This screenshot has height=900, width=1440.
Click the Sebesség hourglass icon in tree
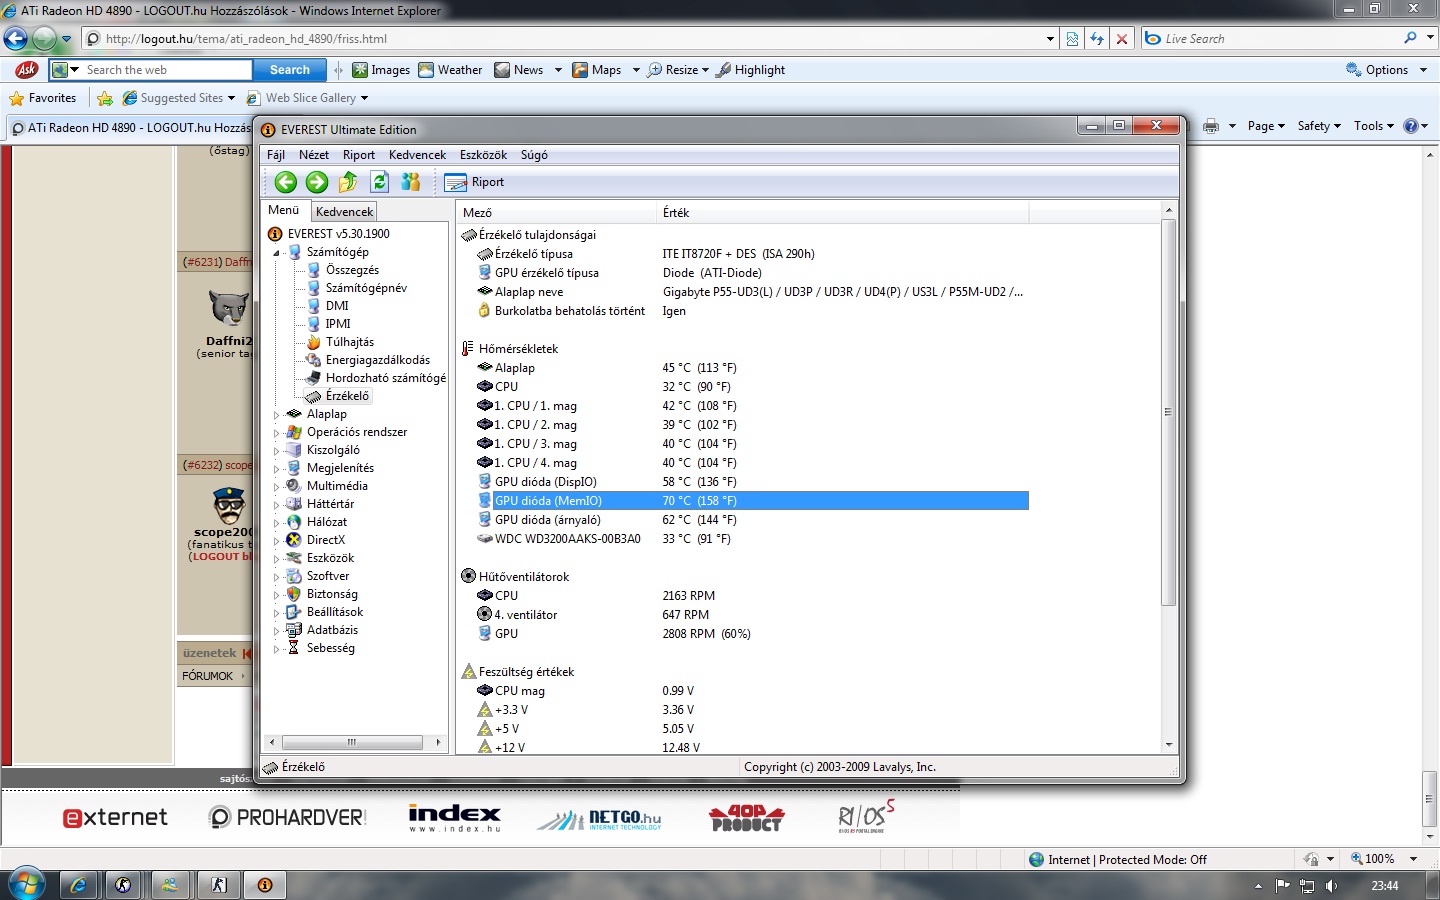(294, 648)
